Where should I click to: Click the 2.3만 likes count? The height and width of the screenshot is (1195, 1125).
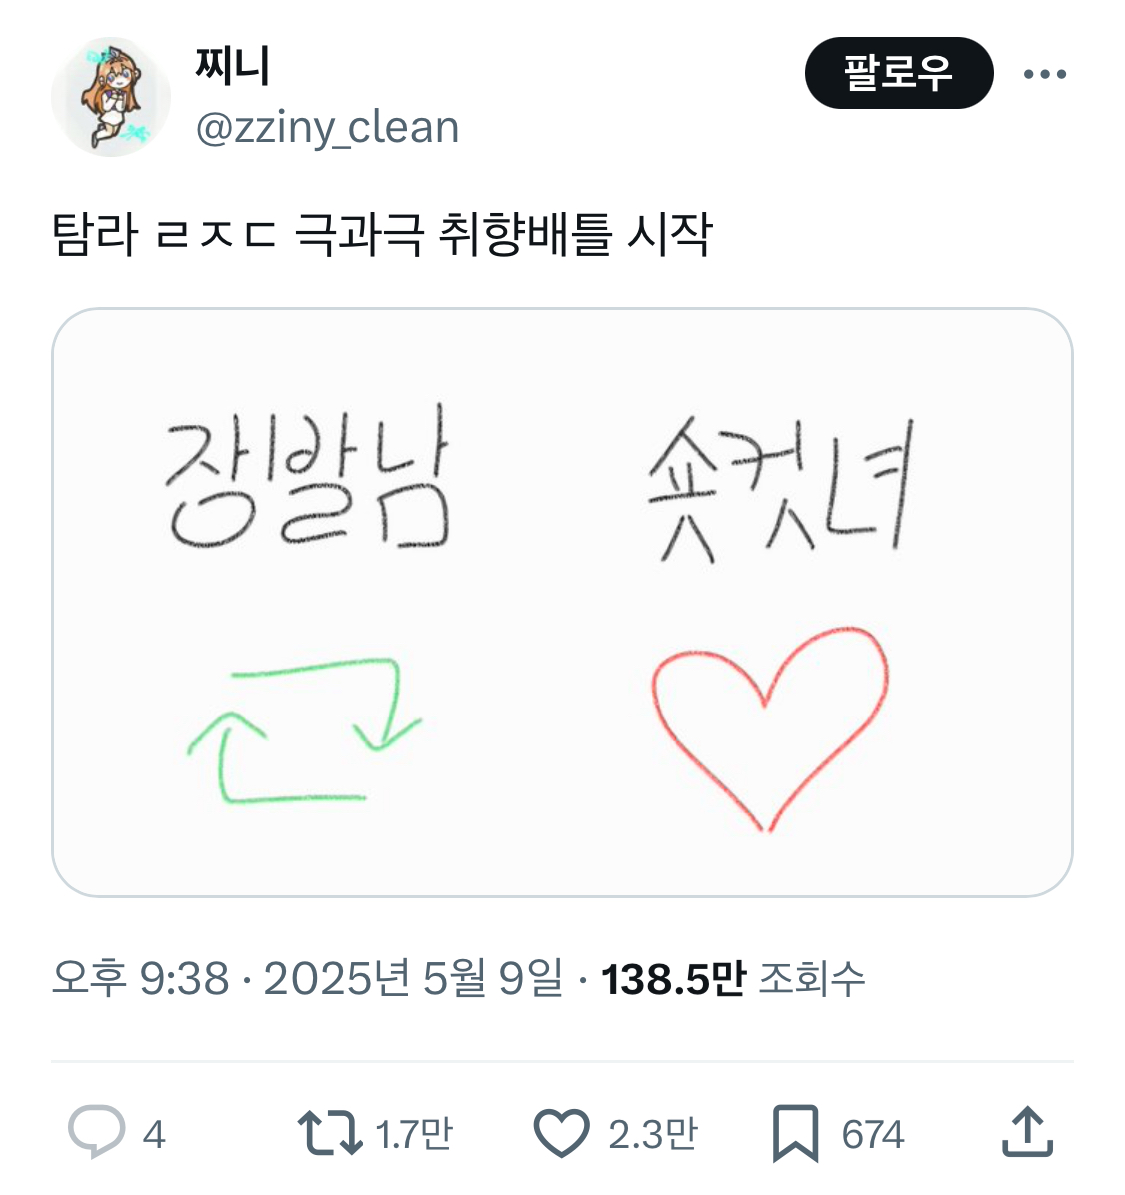point(652,1134)
